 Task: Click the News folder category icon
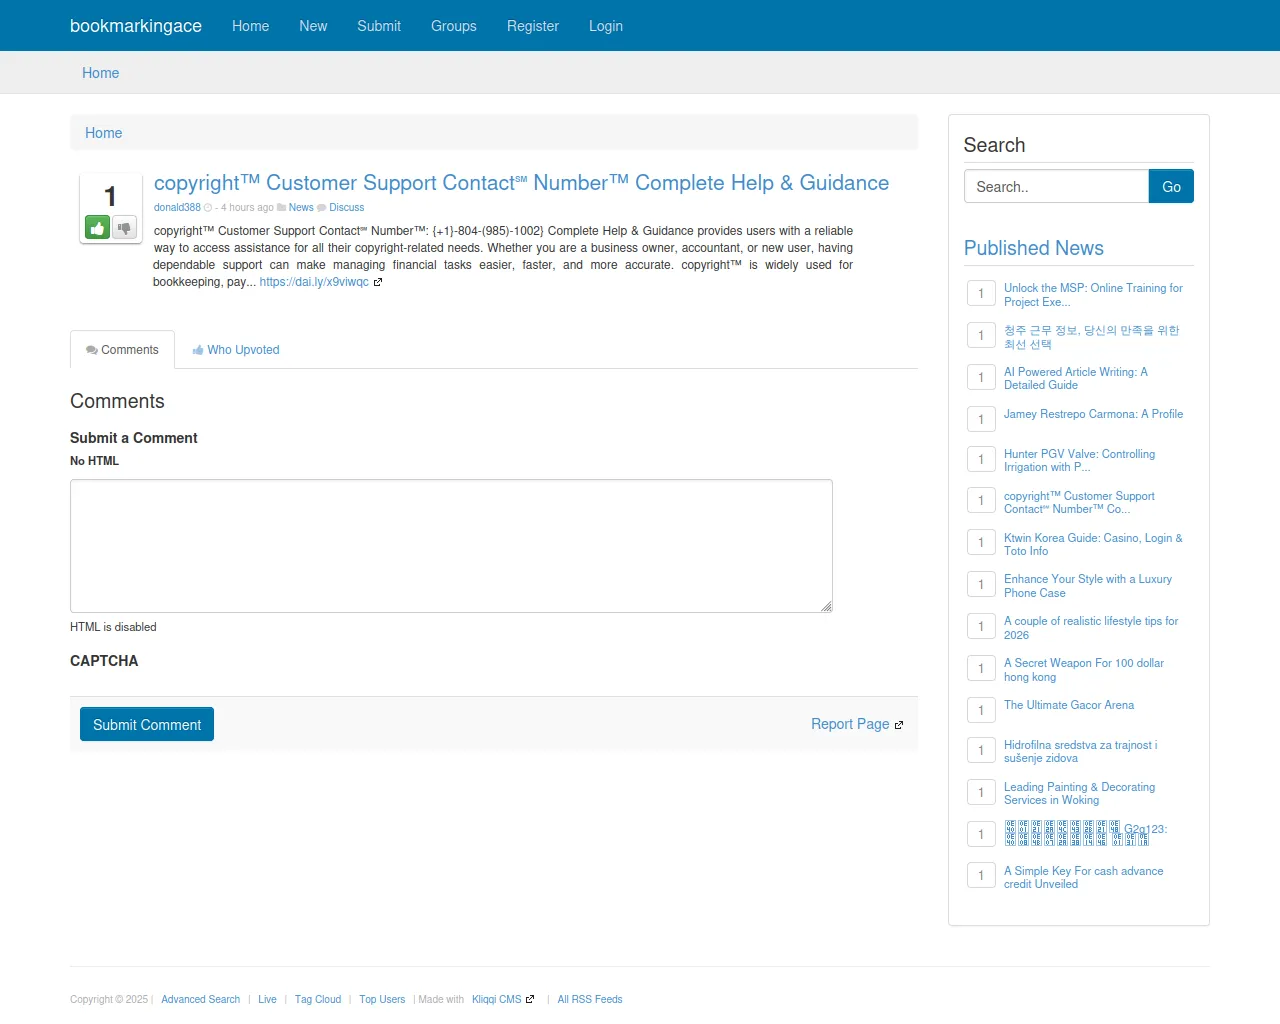pyautogui.click(x=282, y=208)
